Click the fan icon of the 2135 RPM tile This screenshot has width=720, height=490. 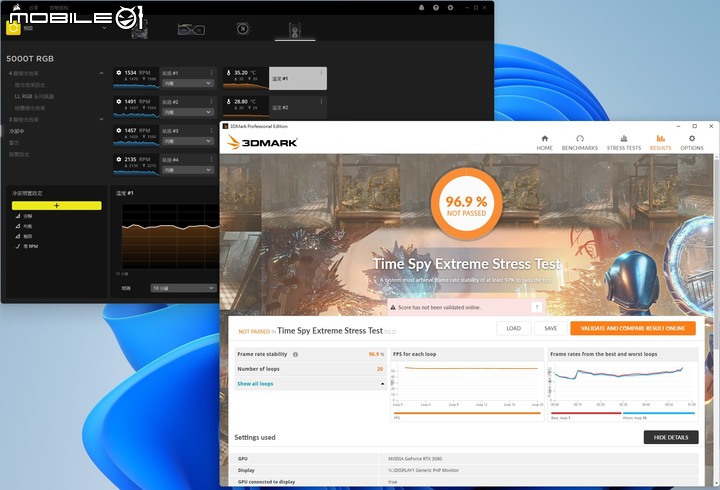[119, 159]
